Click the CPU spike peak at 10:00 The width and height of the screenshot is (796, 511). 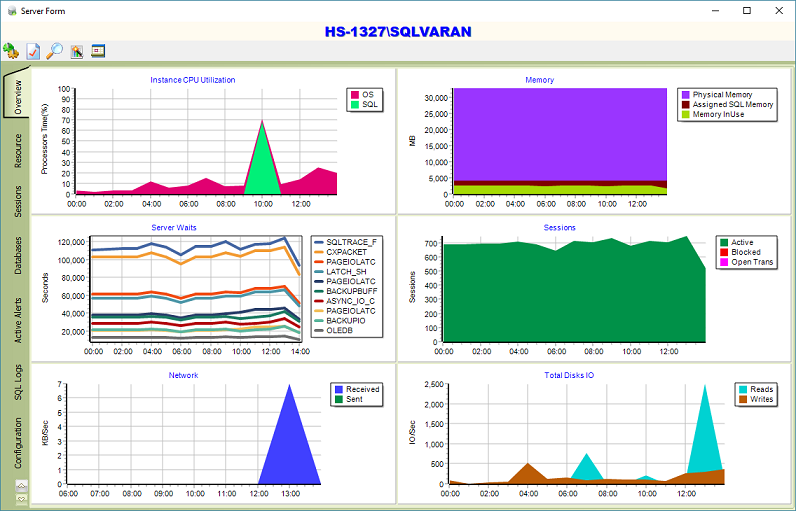click(262, 122)
